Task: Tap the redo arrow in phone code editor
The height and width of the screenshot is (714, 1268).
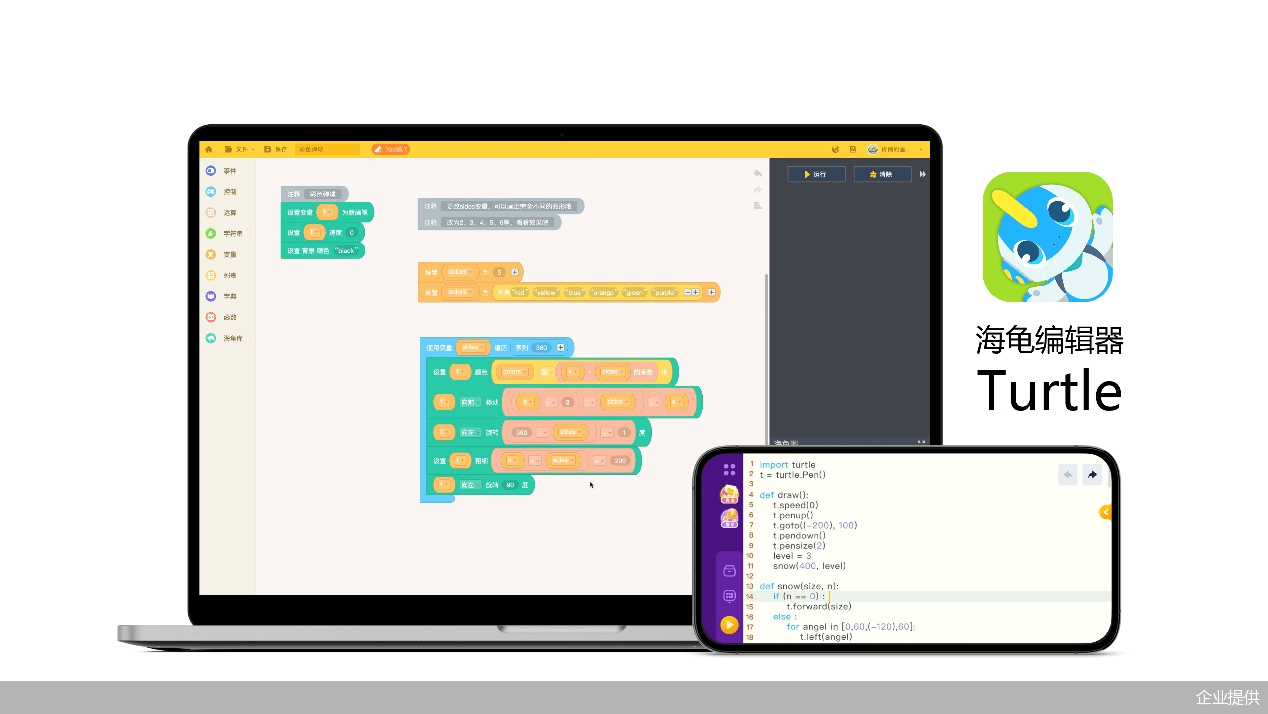Action: point(1092,475)
